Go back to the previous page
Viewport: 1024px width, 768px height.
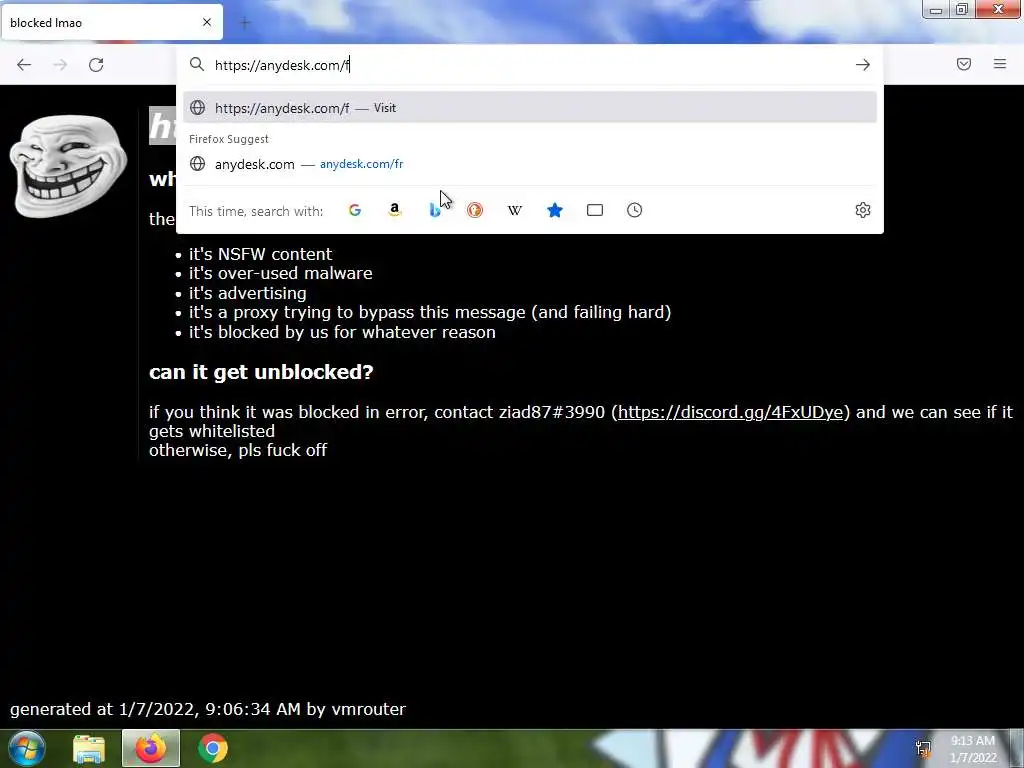coord(24,65)
